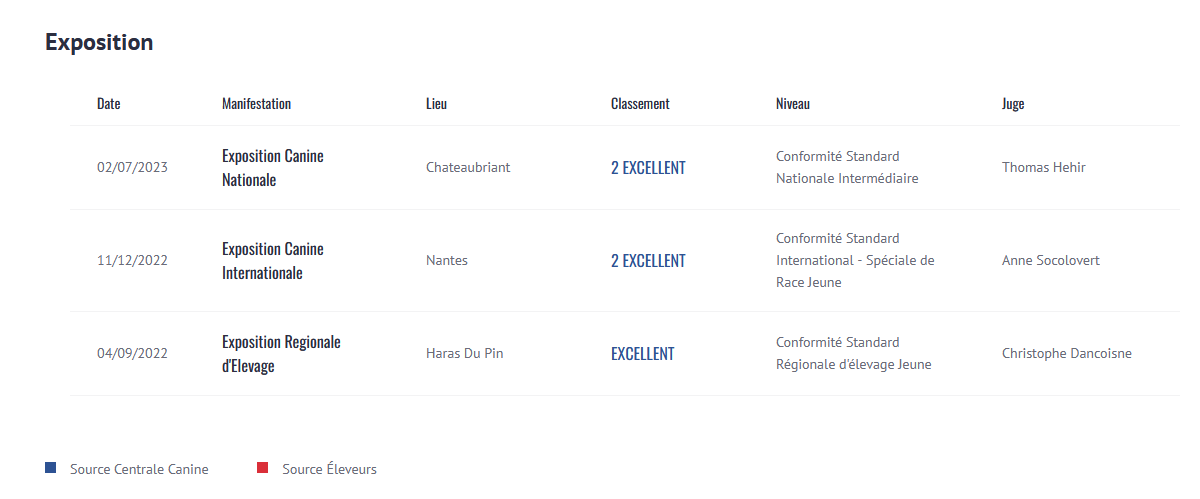Click the blue Source Centrale Canine swatch
Image resolution: width=1200 pixels, height=499 pixels.
(51, 468)
